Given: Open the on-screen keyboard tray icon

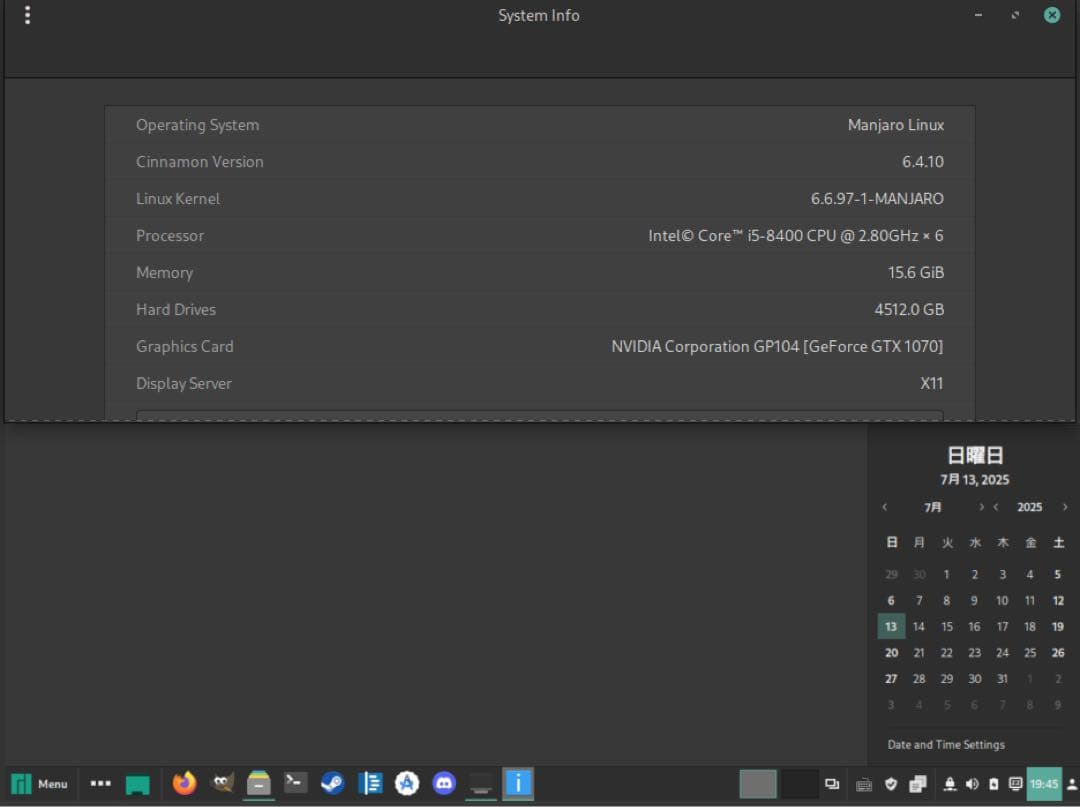Looking at the screenshot, I should (864, 785).
